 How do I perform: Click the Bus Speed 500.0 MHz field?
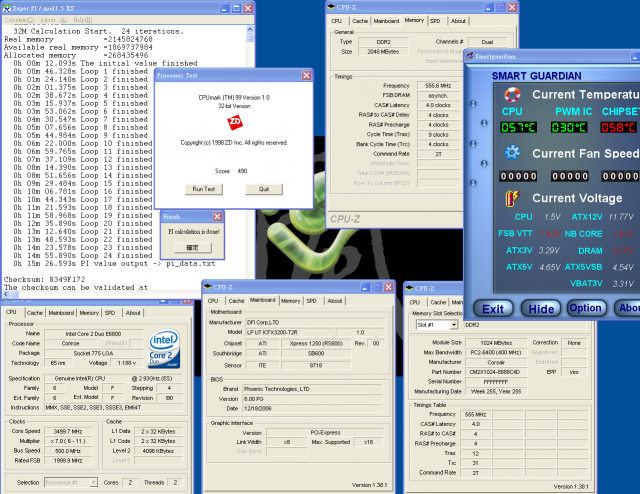click(68, 451)
